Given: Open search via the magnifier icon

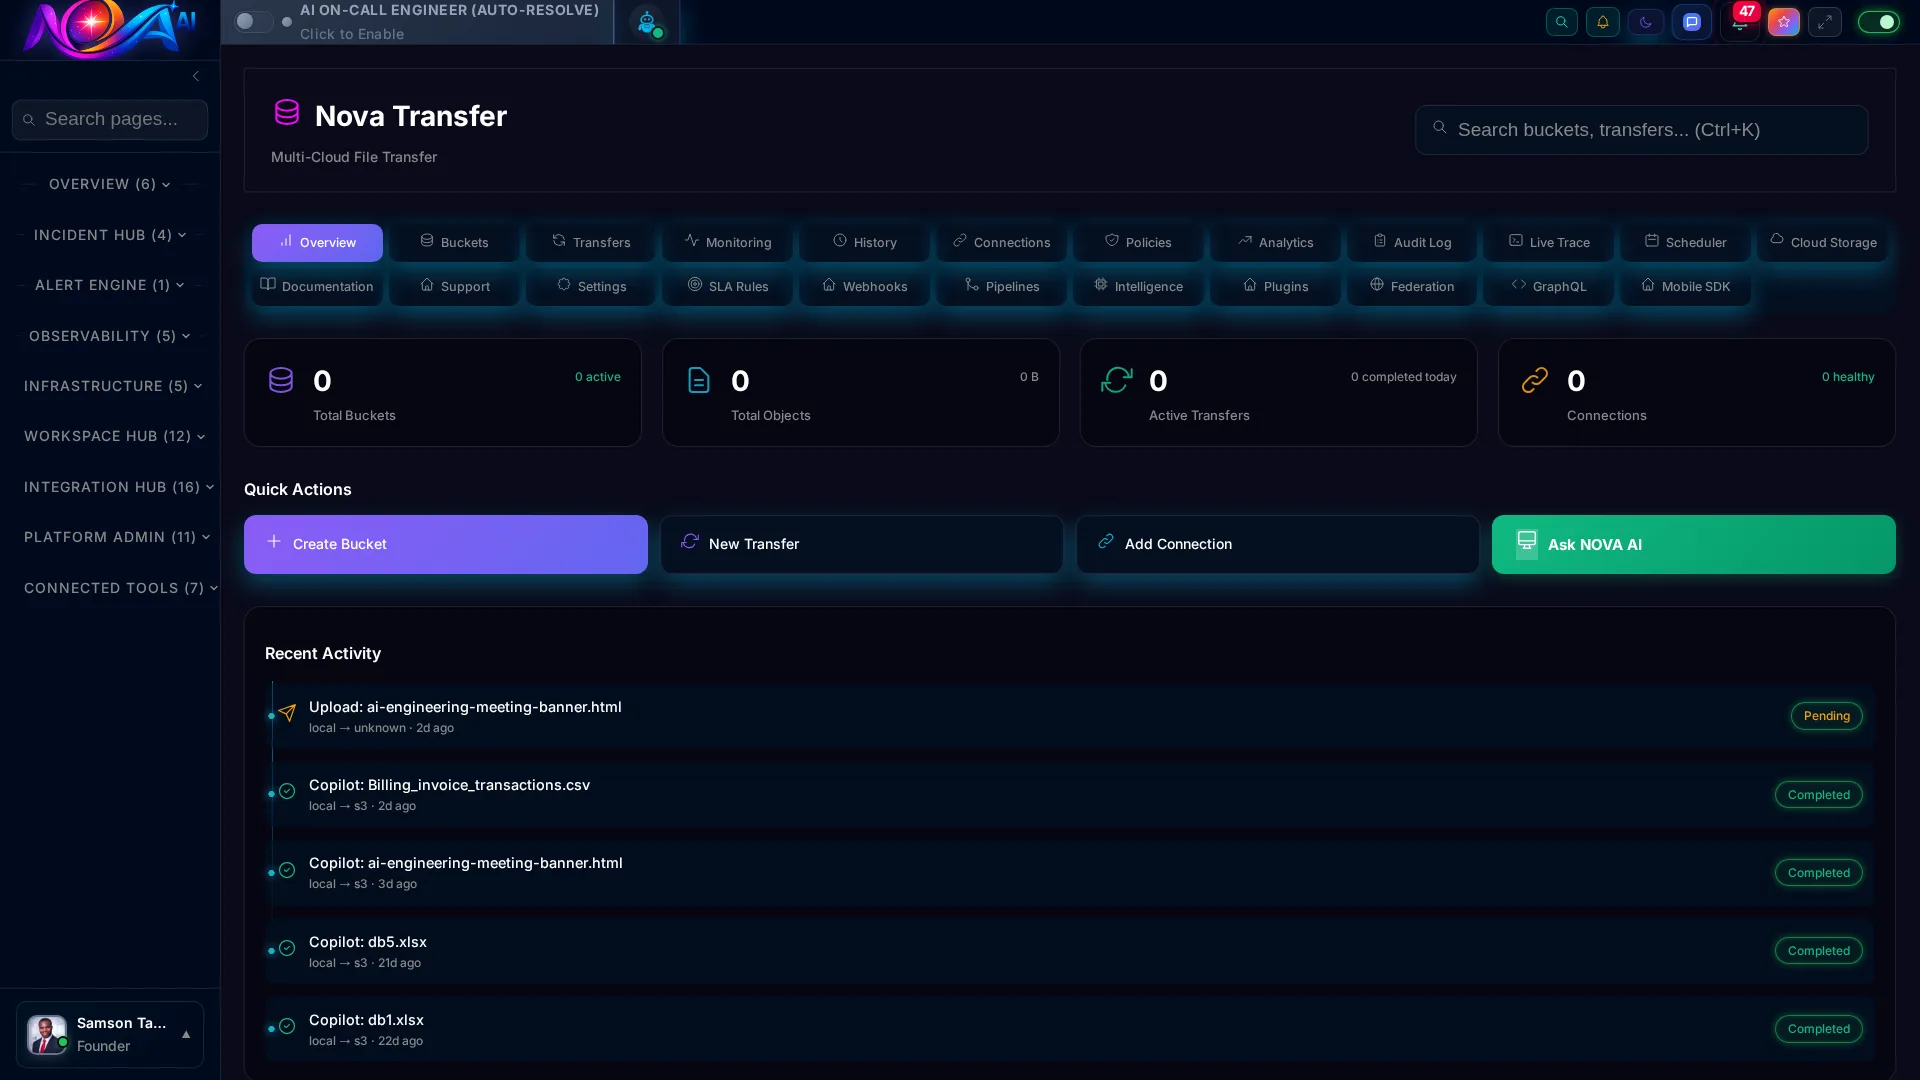Looking at the screenshot, I should pyautogui.click(x=1562, y=21).
